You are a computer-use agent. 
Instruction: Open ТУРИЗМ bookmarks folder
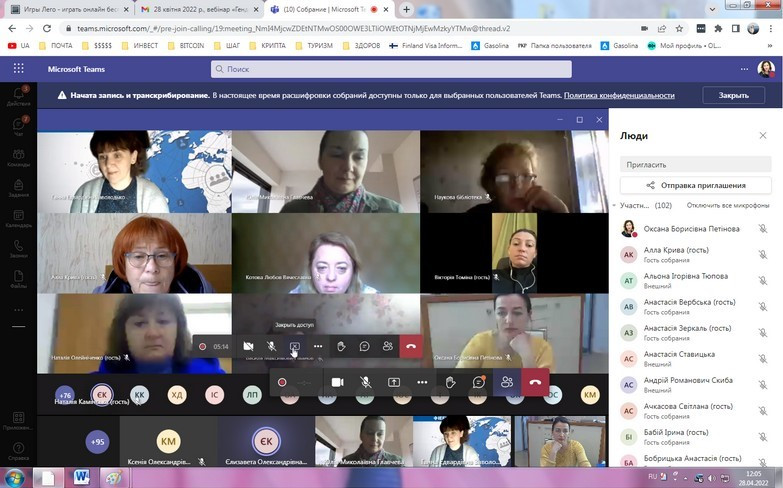click(x=314, y=45)
